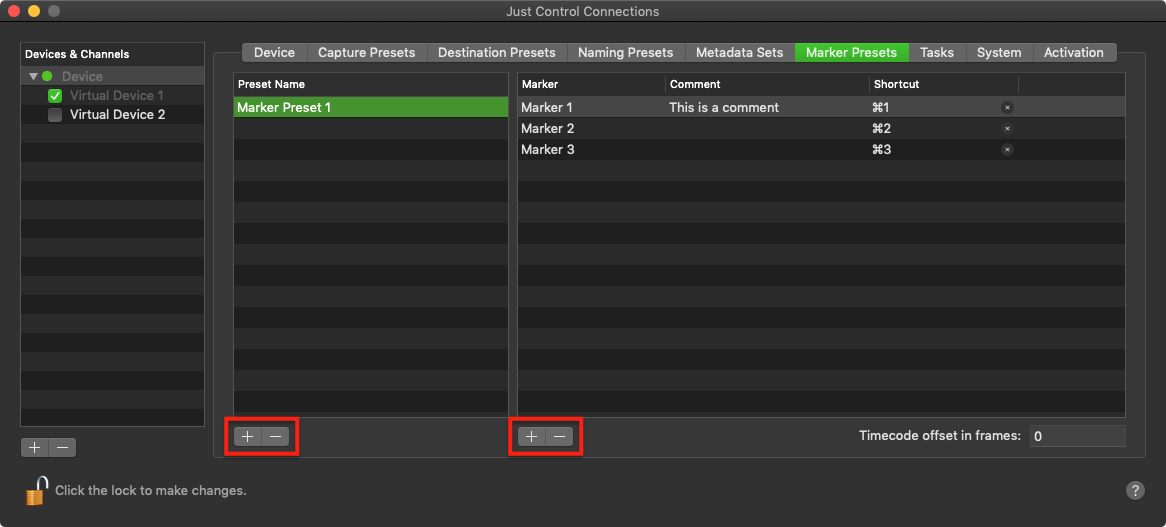The width and height of the screenshot is (1166, 527).
Task: Select Virtual Device 2 in device list
Action: [x=117, y=114]
